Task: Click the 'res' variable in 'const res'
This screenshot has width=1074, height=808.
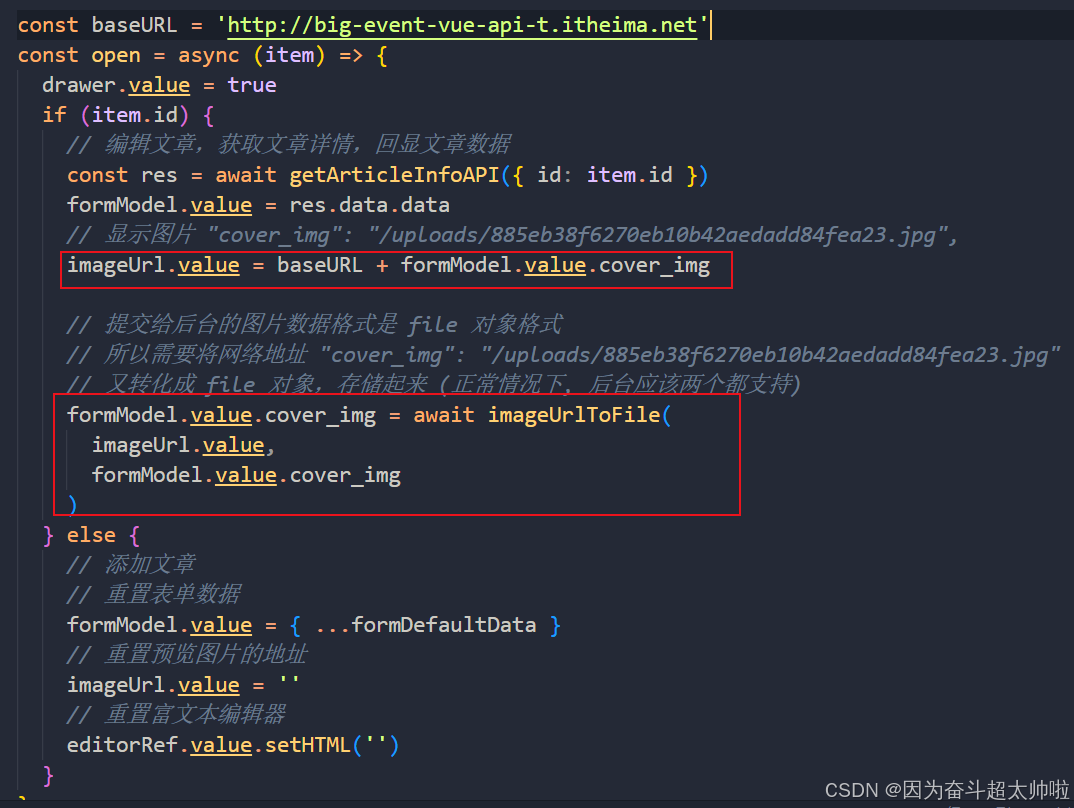Action: tap(159, 175)
